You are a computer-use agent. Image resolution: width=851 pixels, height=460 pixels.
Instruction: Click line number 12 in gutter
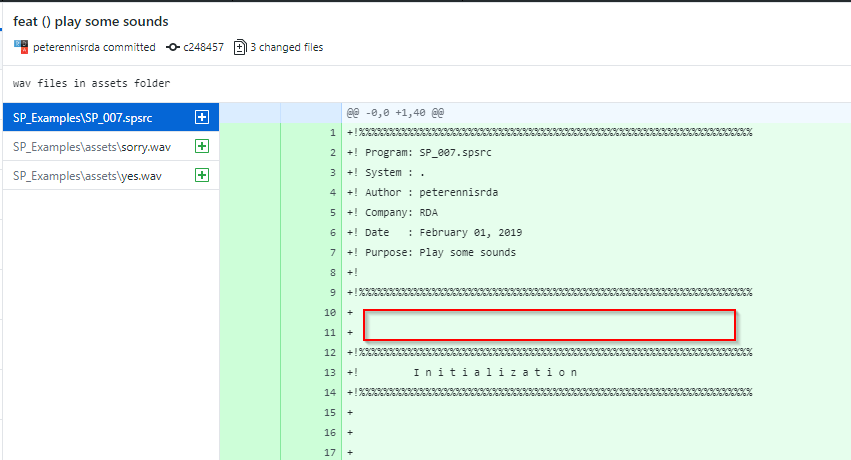[x=330, y=353]
